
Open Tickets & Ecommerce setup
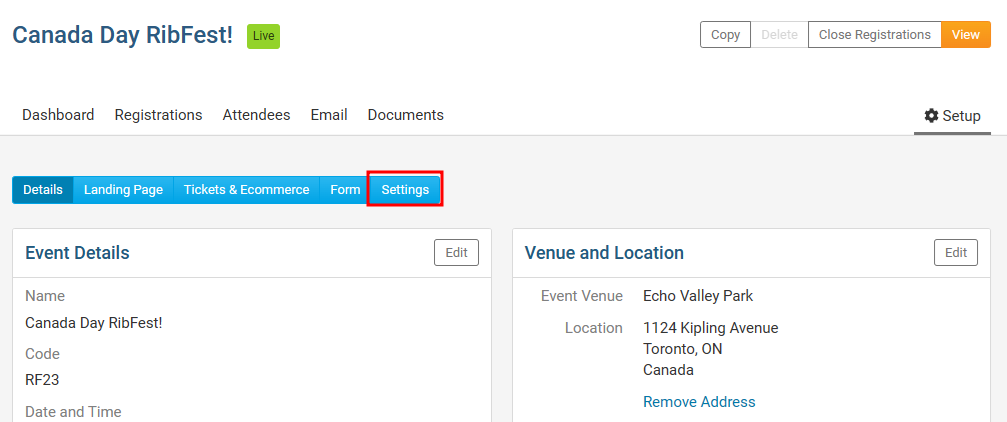tap(246, 190)
